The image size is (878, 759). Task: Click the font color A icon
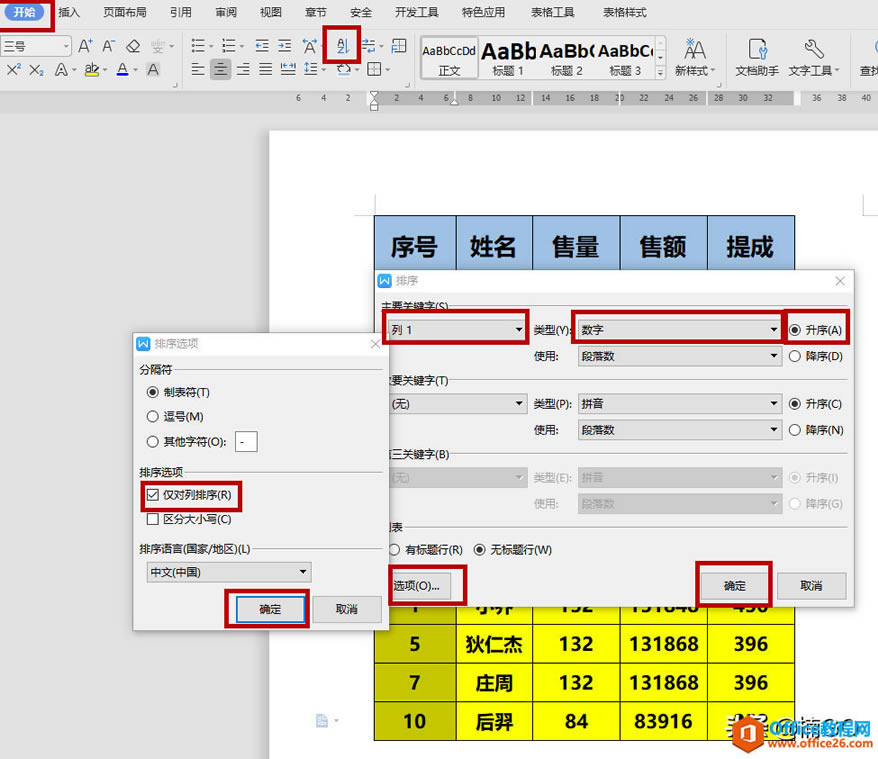(x=122, y=69)
